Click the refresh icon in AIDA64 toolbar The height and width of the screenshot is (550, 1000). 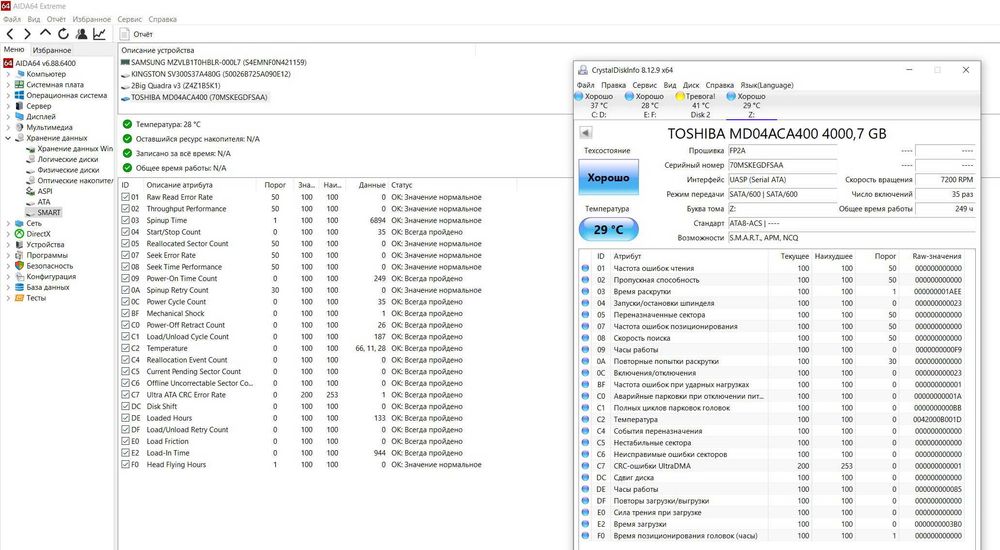coord(63,34)
